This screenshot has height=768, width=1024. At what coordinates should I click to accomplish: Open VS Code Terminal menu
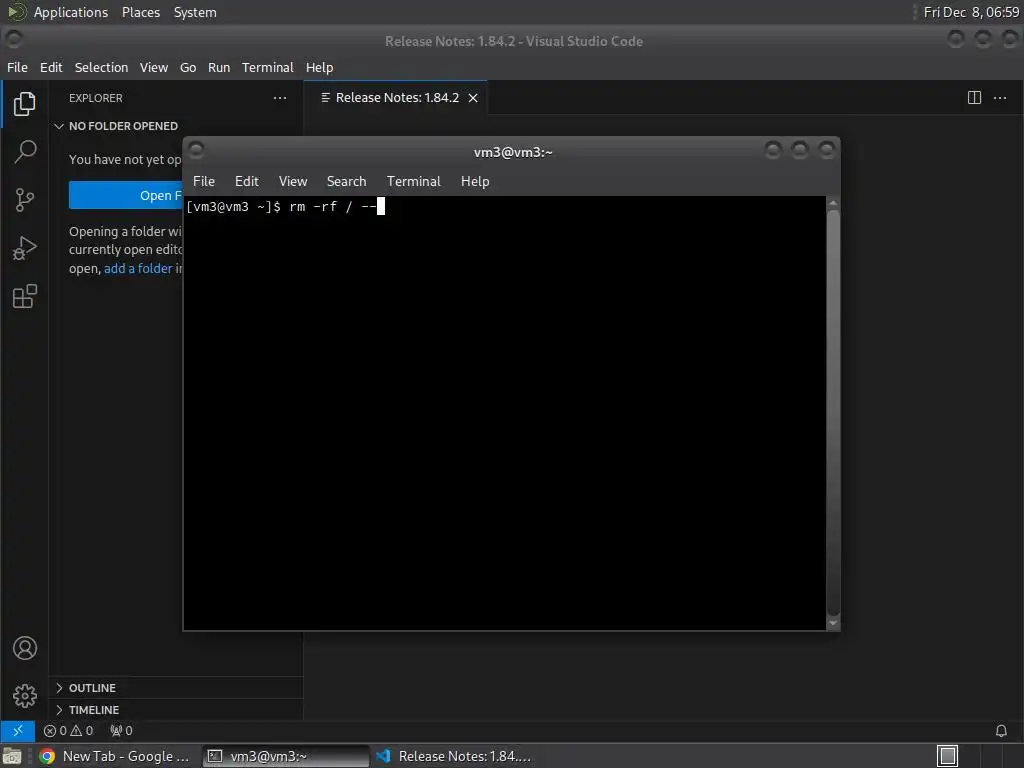click(x=268, y=67)
